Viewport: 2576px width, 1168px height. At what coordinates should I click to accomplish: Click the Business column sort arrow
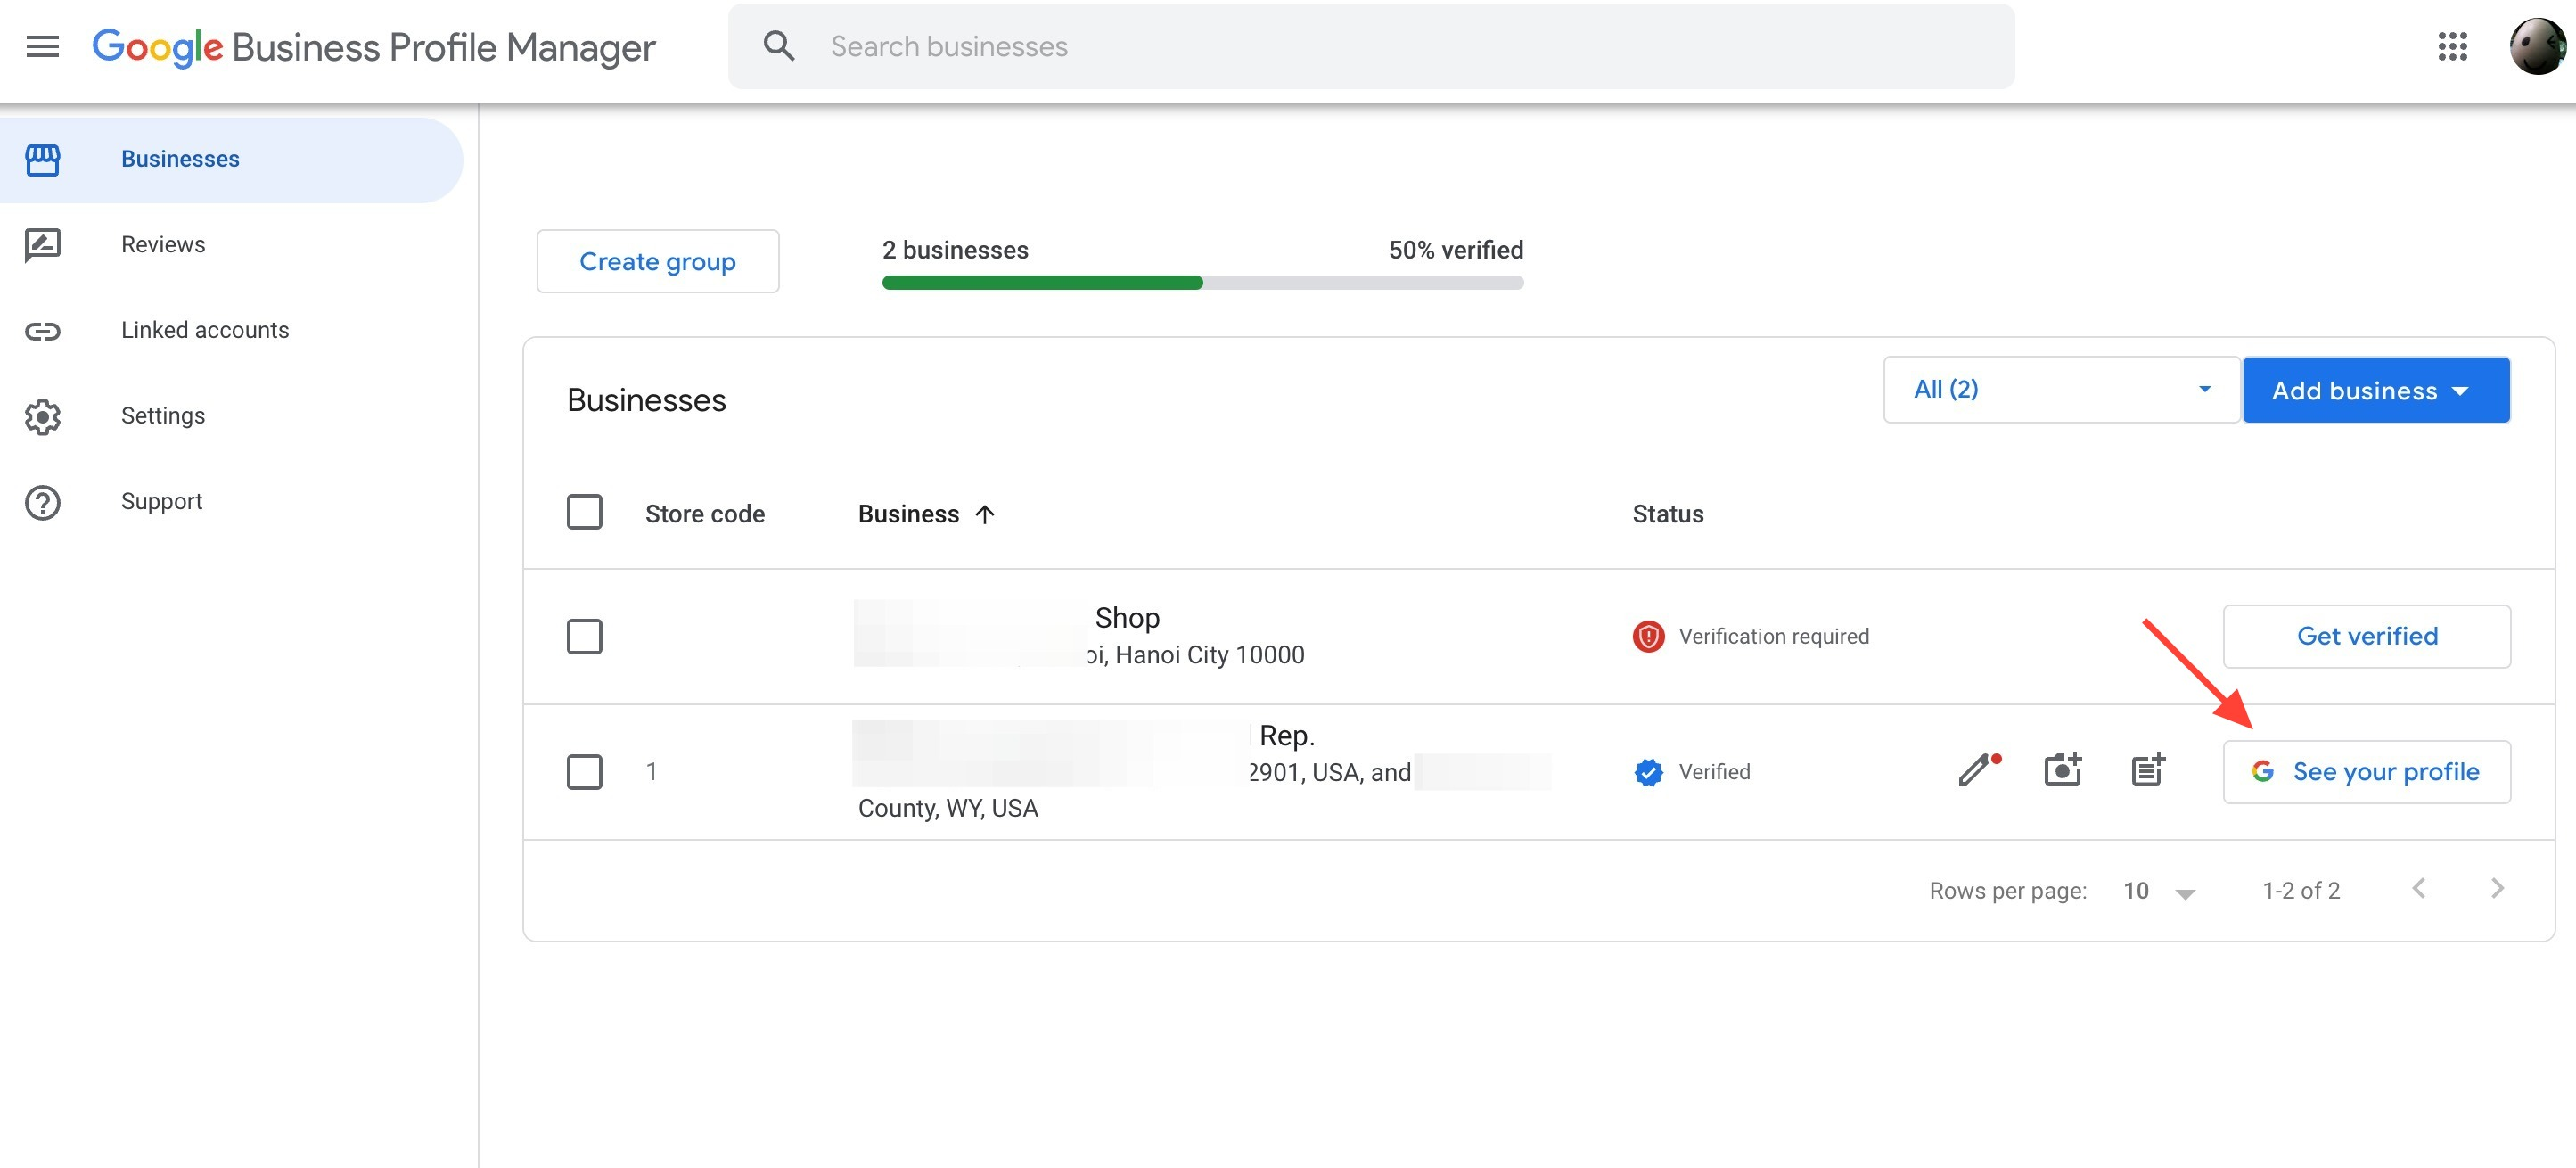point(985,514)
